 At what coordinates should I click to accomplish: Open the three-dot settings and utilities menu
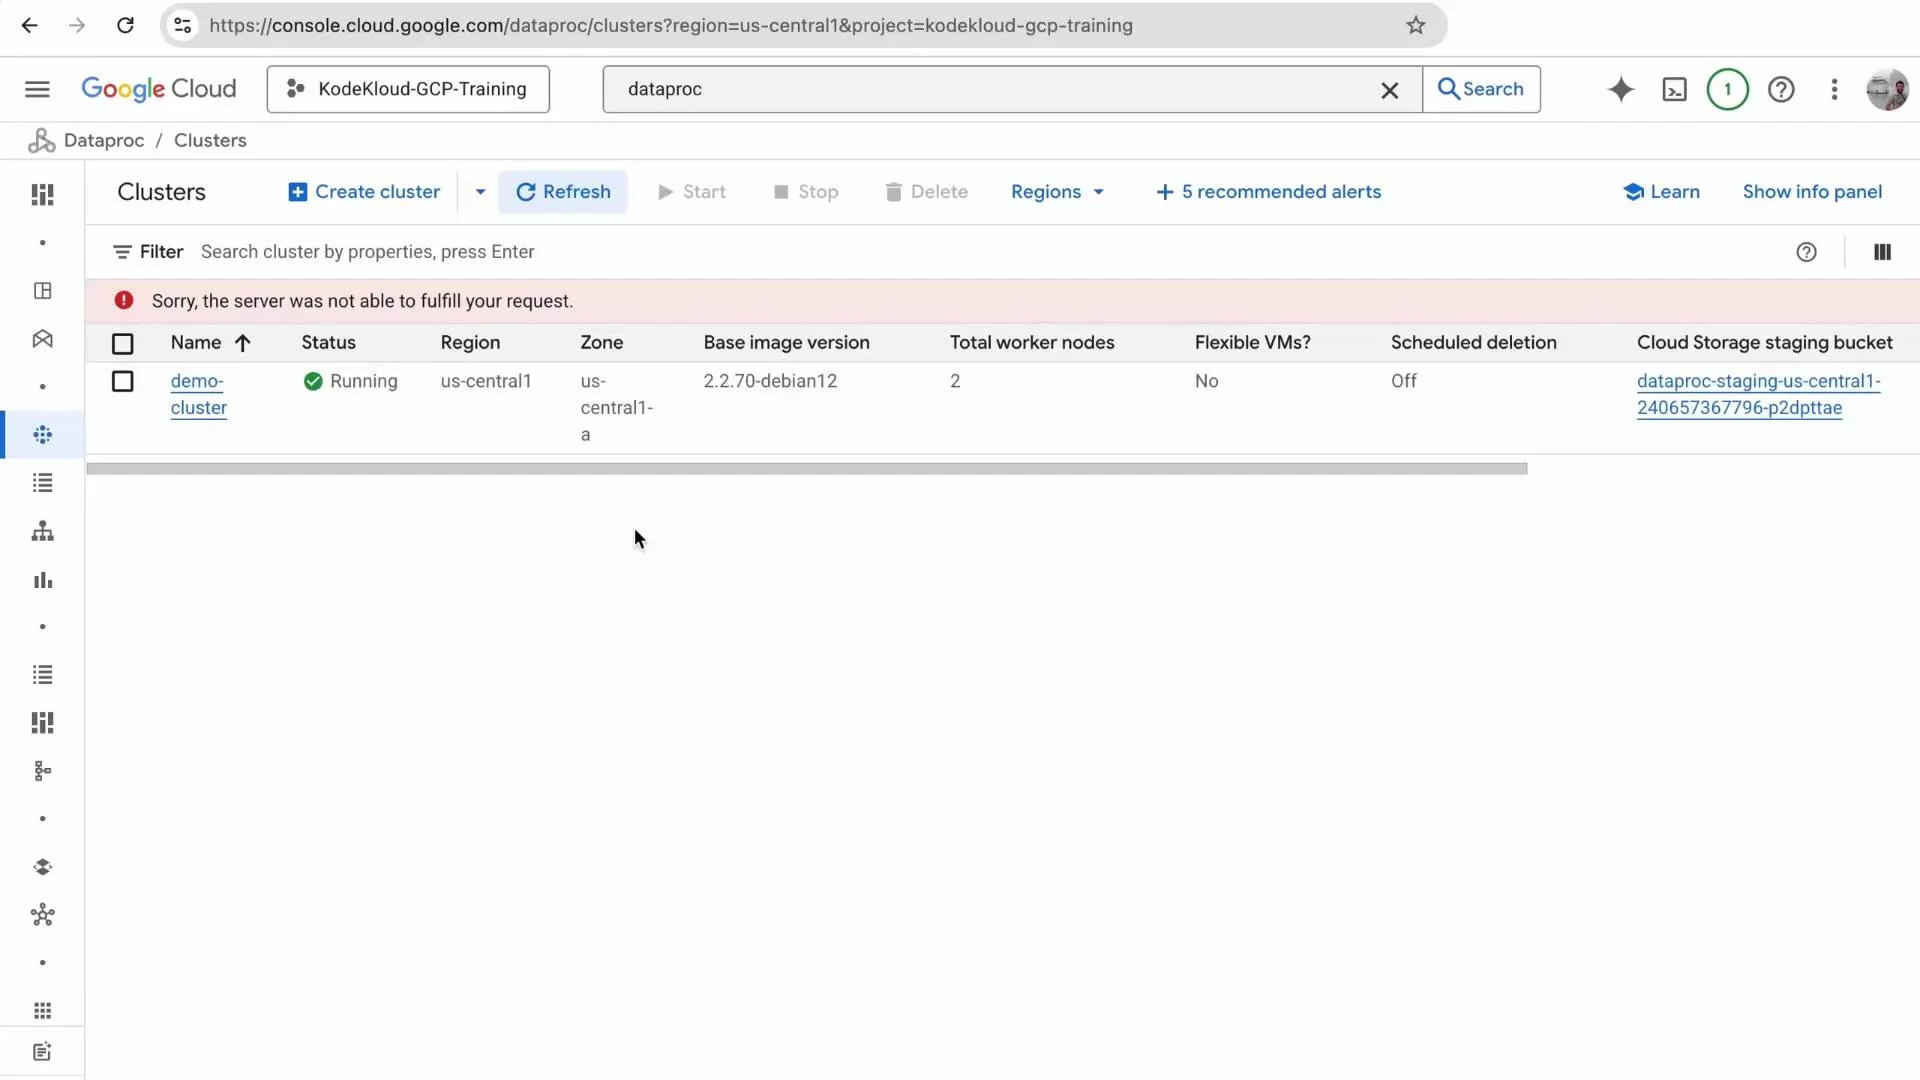[x=1834, y=89]
